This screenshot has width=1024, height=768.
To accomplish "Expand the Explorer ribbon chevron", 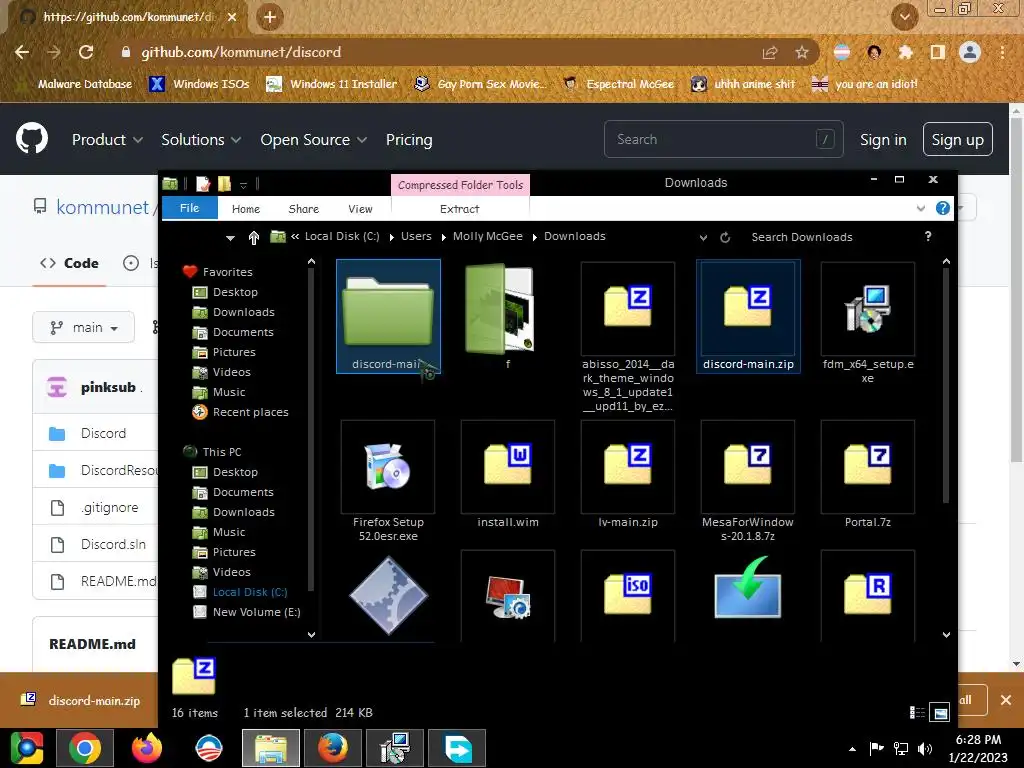I will (921, 208).
